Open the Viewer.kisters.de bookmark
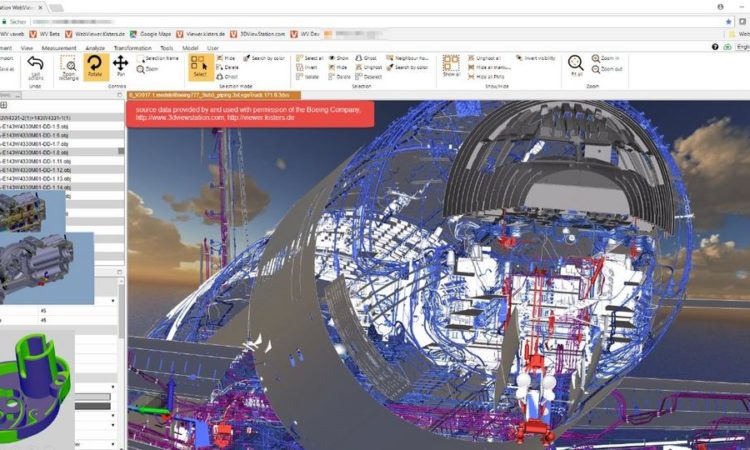750x450 pixels. coord(200,34)
